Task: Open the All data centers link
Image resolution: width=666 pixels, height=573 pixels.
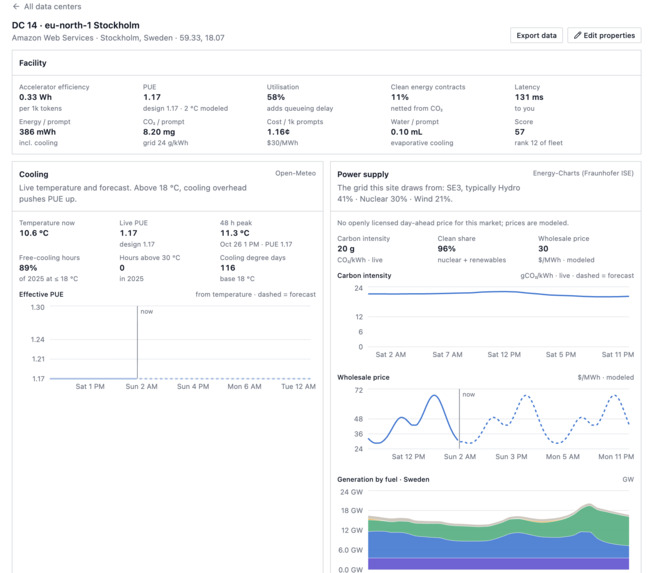Action: [x=52, y=6]
